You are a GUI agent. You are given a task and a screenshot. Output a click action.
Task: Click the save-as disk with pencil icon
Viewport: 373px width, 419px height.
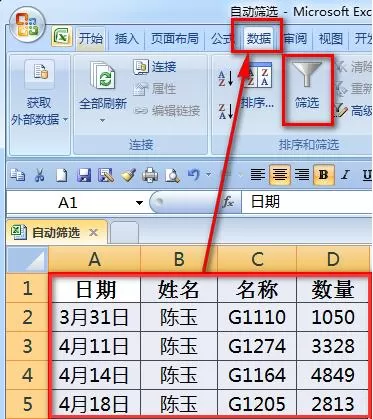(106, 175)
